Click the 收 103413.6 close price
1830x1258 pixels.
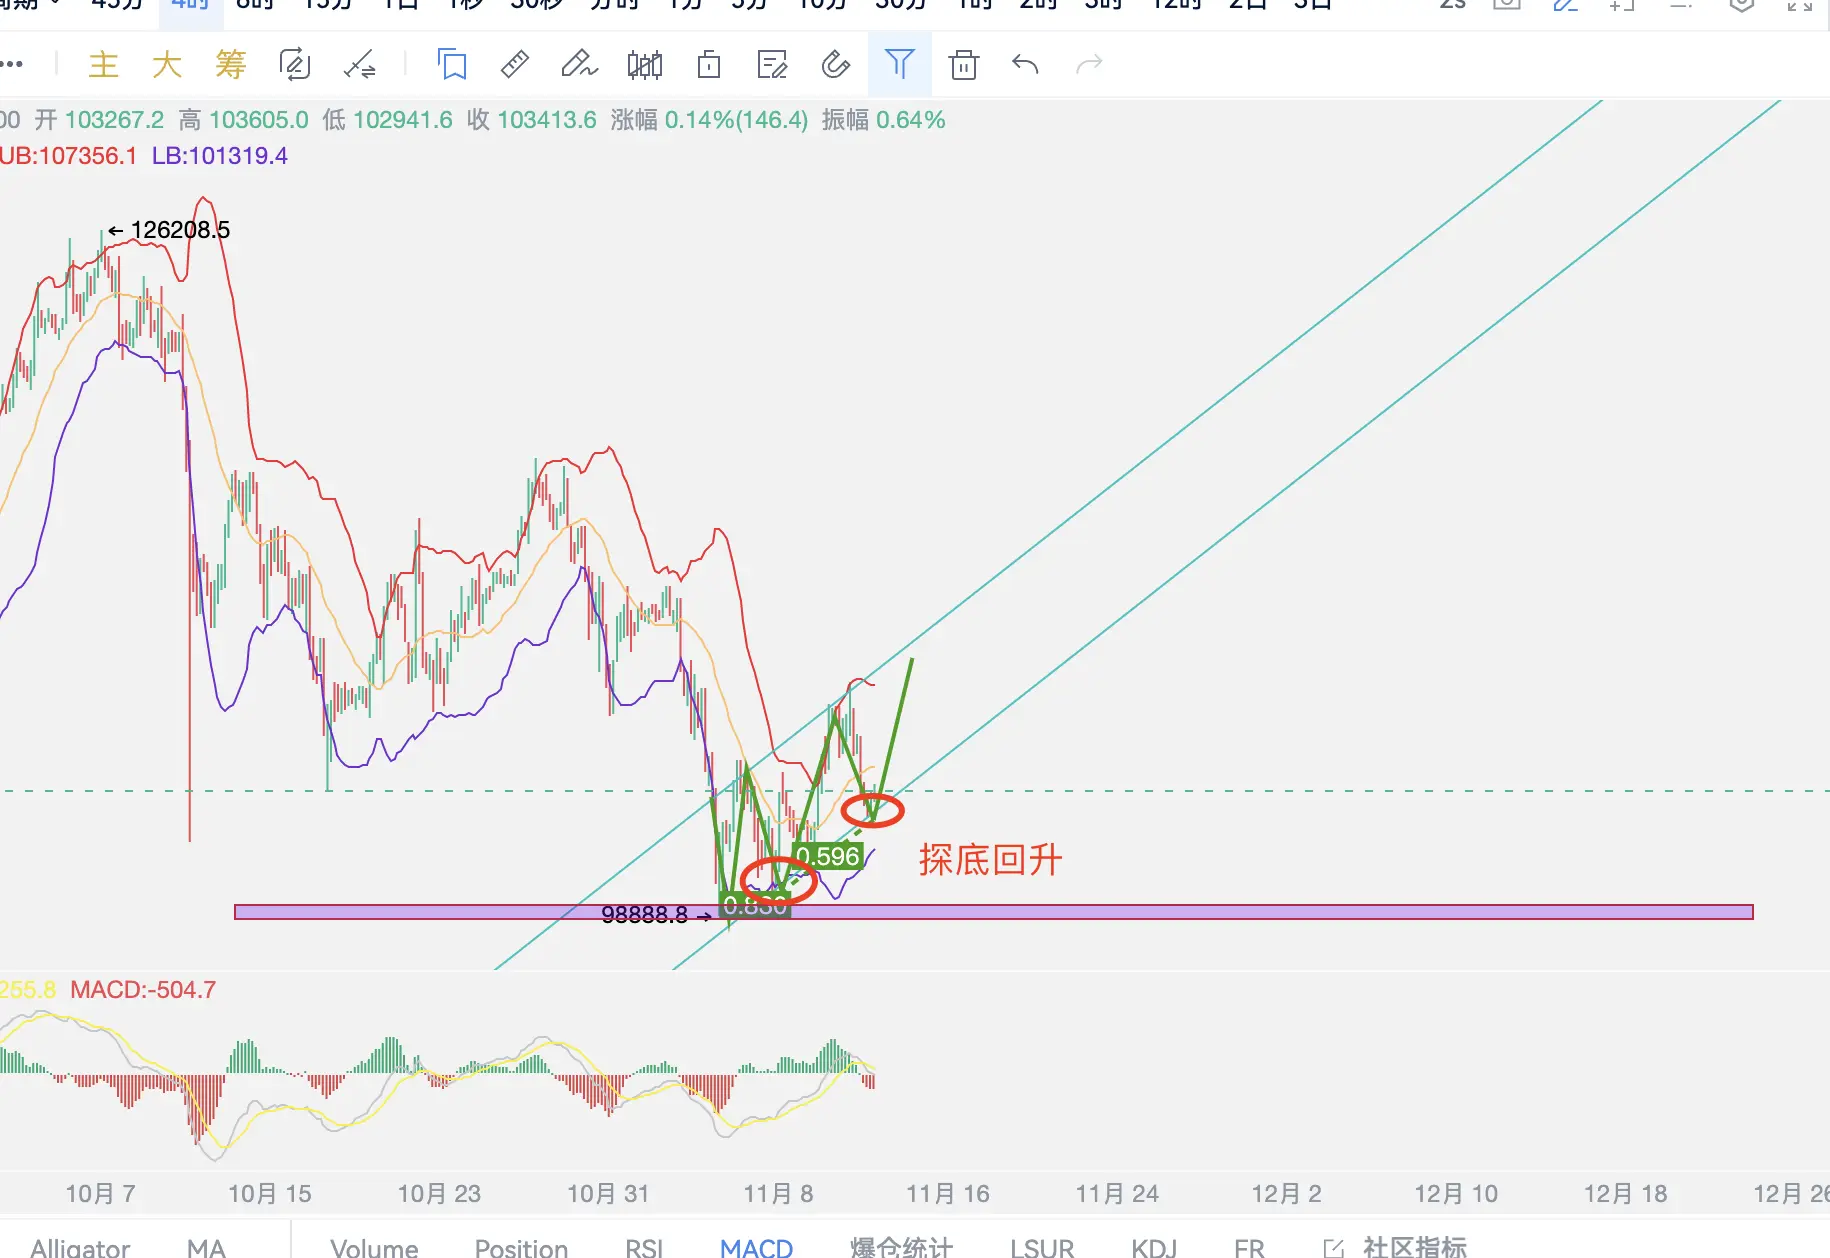pos(532,120)
